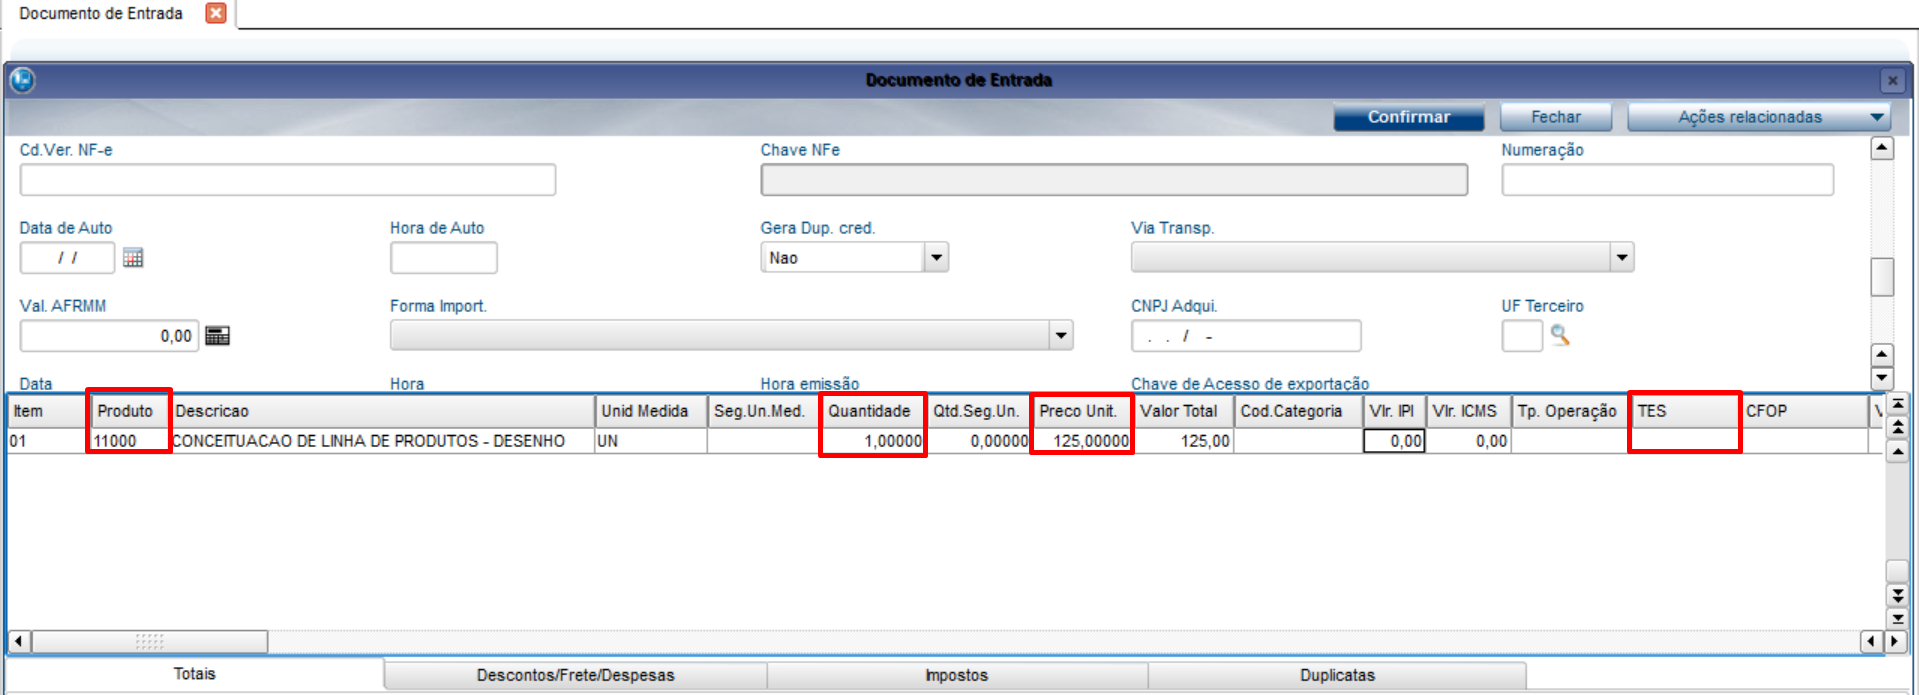Focus the Hora de Auto field

[x=443, y=258]
